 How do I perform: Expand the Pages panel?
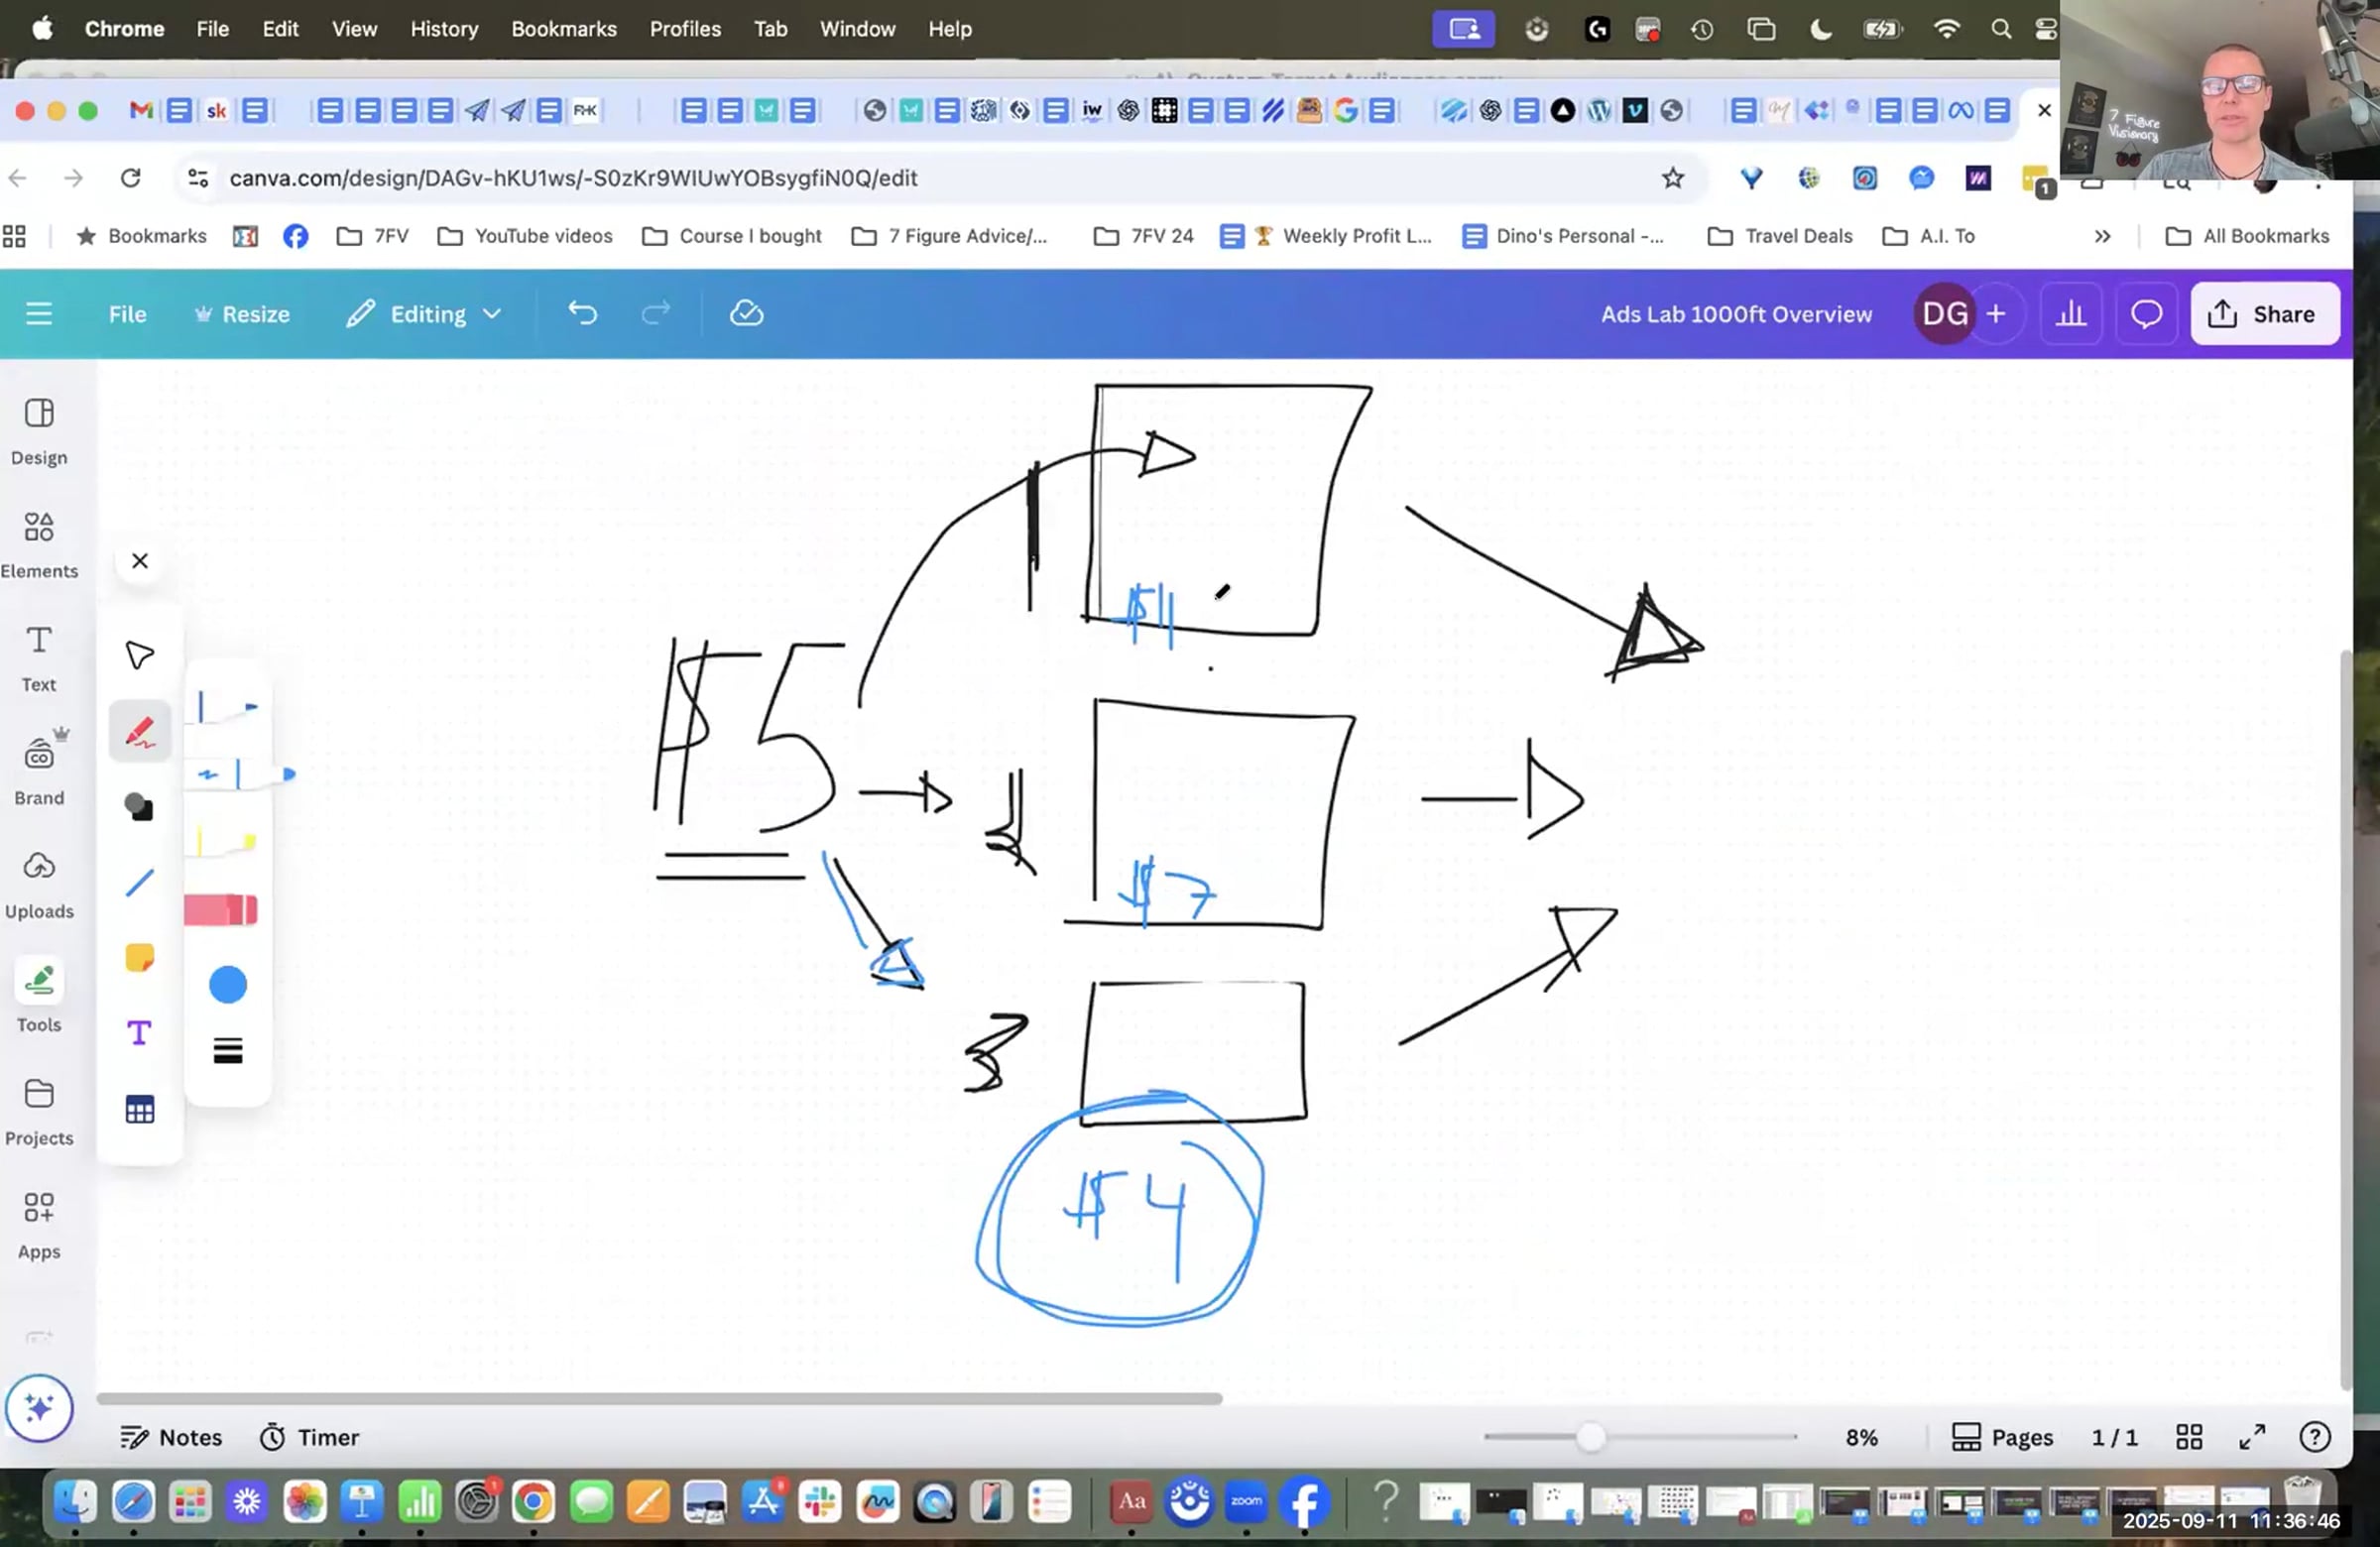point(2002,1437)
